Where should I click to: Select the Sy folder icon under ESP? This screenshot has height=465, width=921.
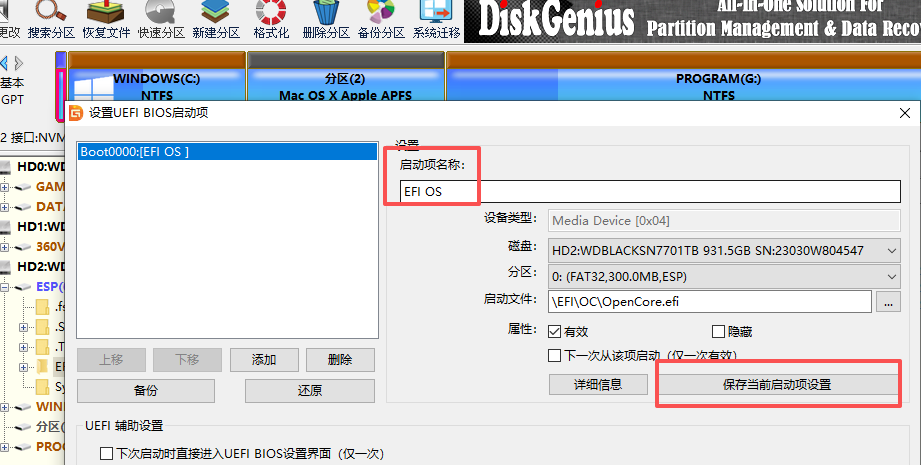[42, 387]
